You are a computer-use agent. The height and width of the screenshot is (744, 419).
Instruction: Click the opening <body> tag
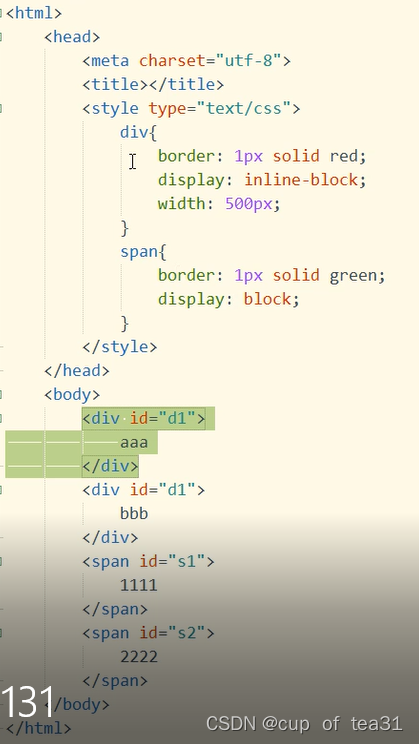click(x=72, y=394)
